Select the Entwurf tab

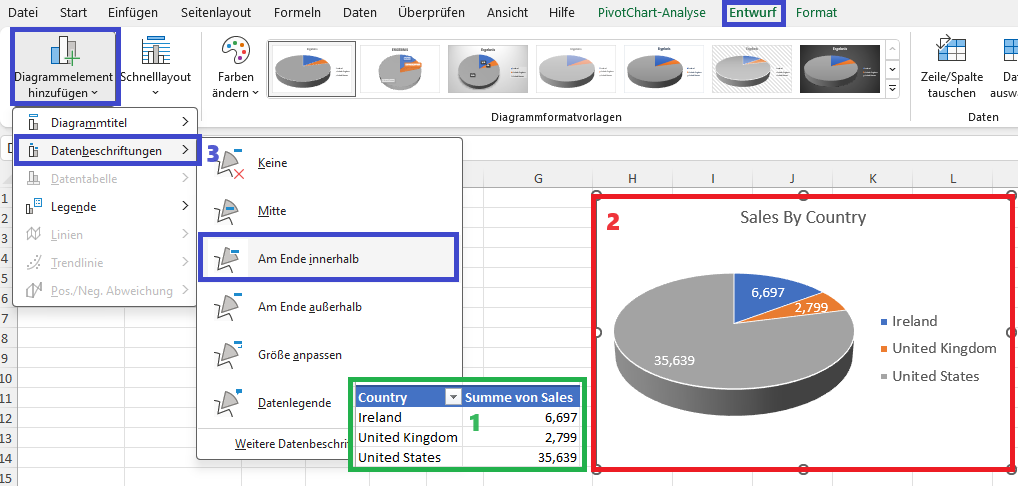coord(753,12)
